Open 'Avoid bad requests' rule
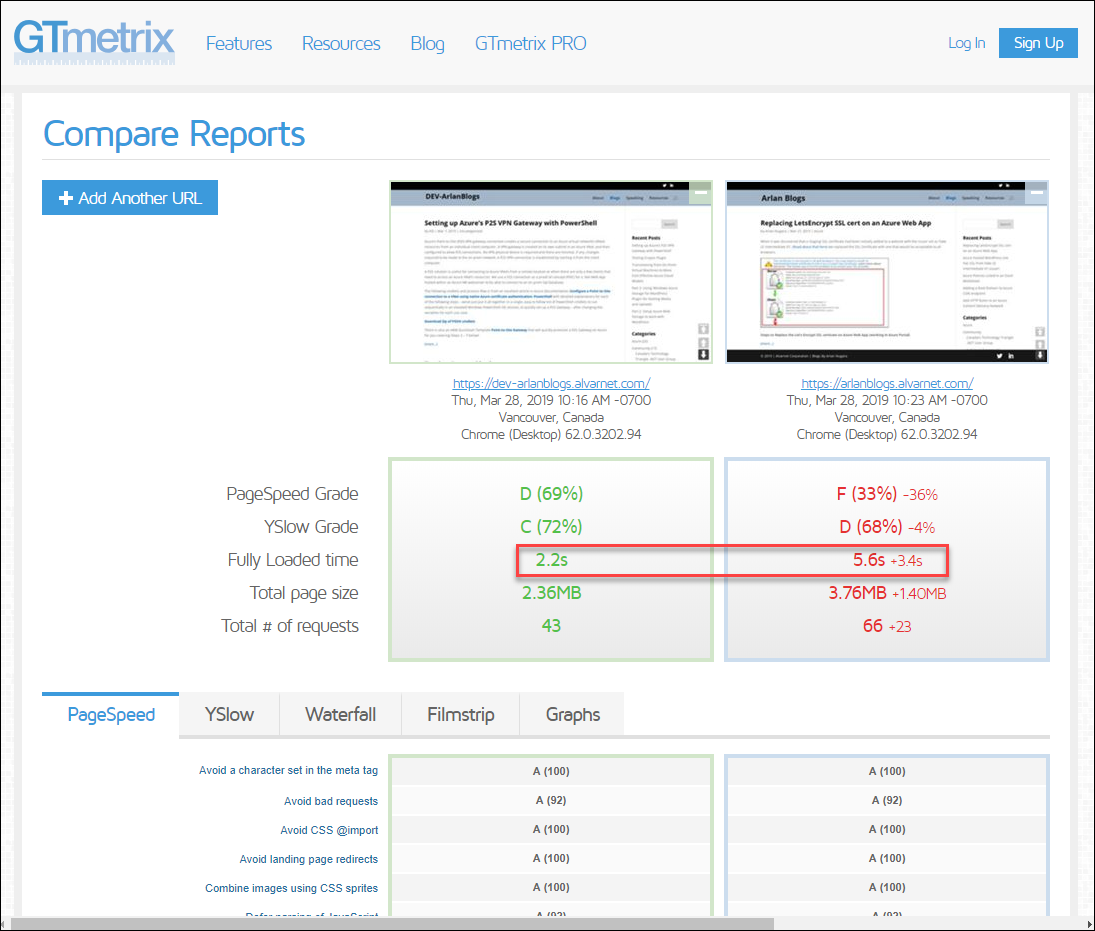1095x931 pixels. point(331,801)
